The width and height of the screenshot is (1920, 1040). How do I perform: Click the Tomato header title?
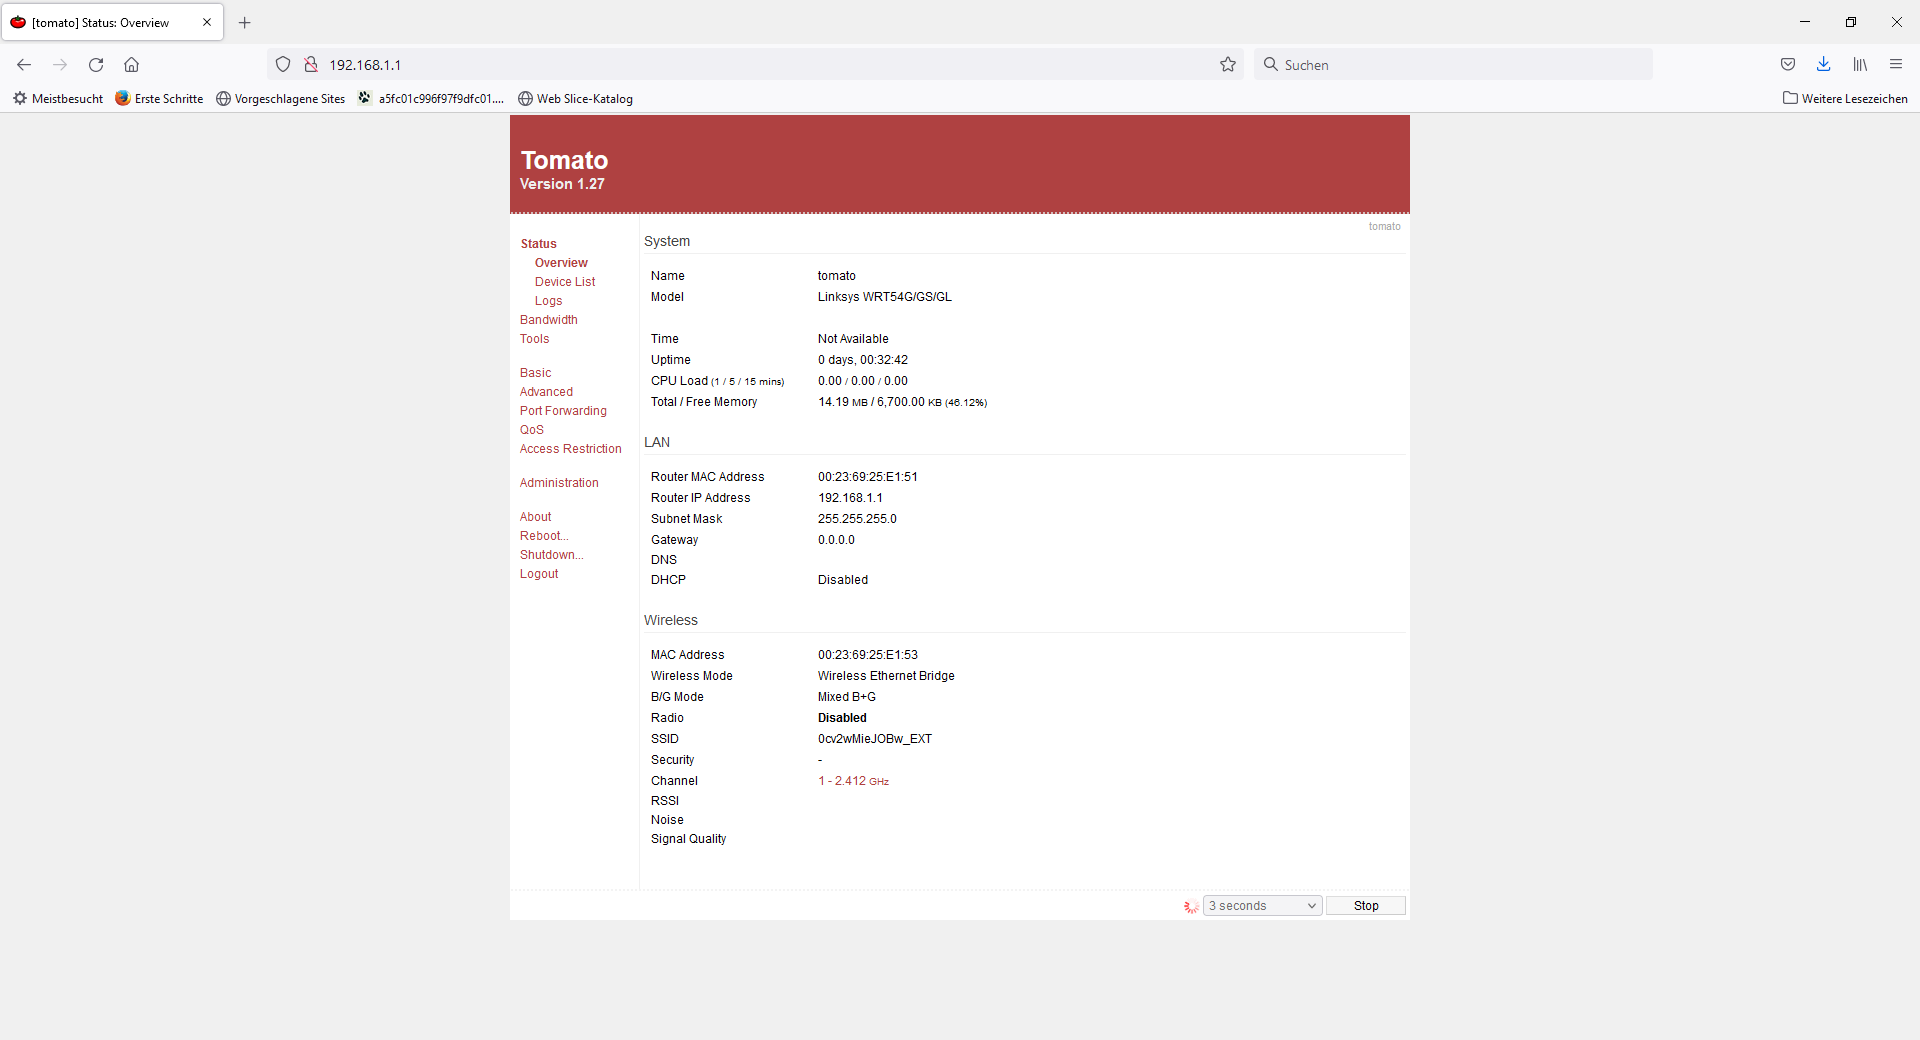[x=564, y=160]
